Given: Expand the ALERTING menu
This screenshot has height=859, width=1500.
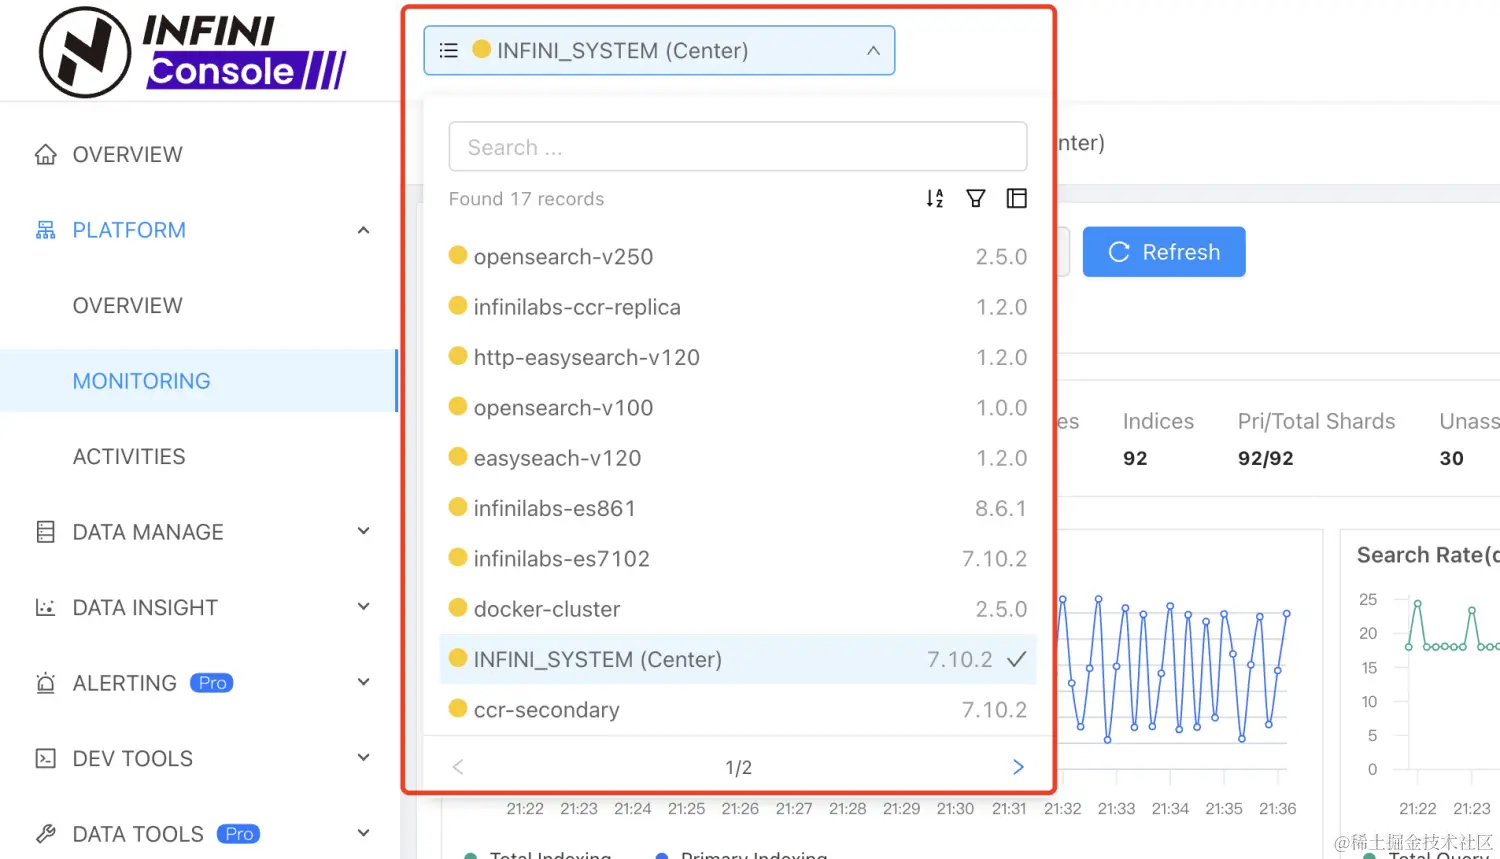Looking at the screenshot, I should [x=364, y=682].
